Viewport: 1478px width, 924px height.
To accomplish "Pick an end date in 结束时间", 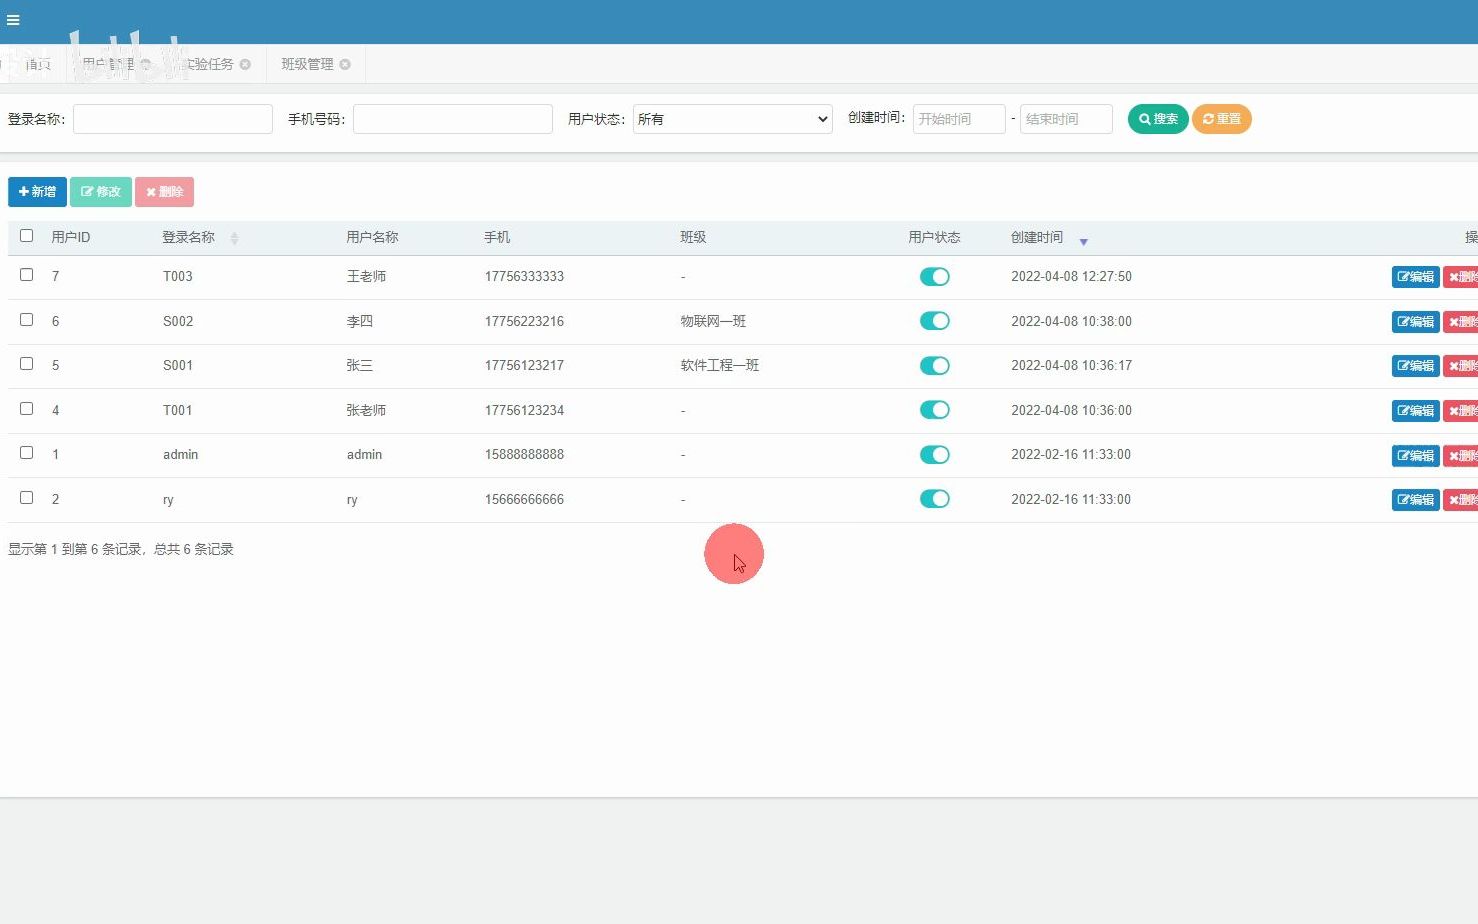I will tap(1066, 119).
